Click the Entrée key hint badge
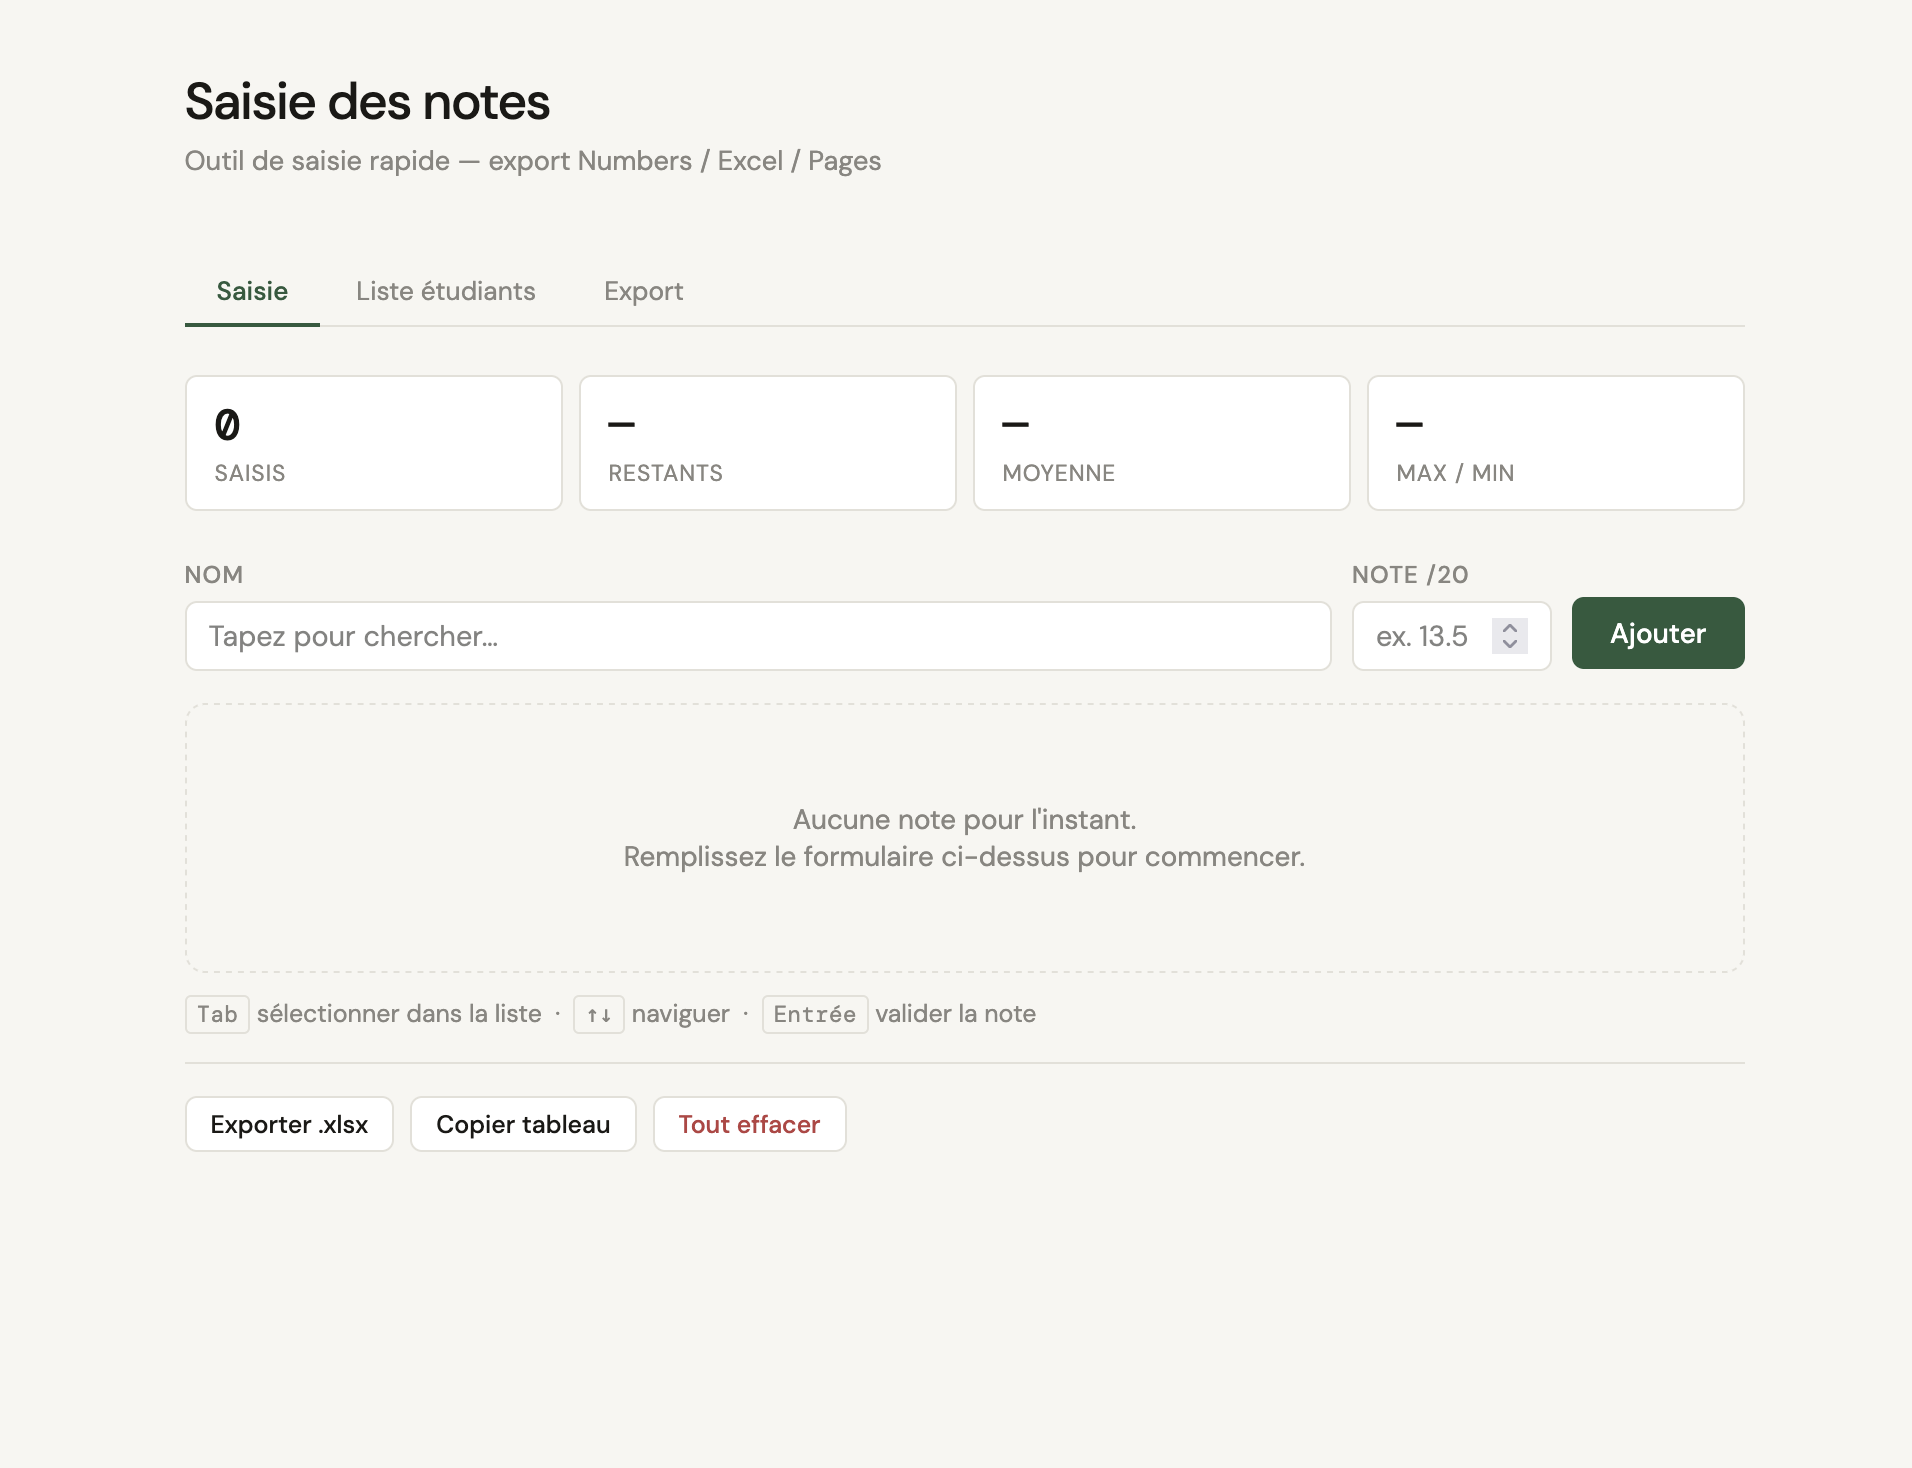 pos(814,1014)
